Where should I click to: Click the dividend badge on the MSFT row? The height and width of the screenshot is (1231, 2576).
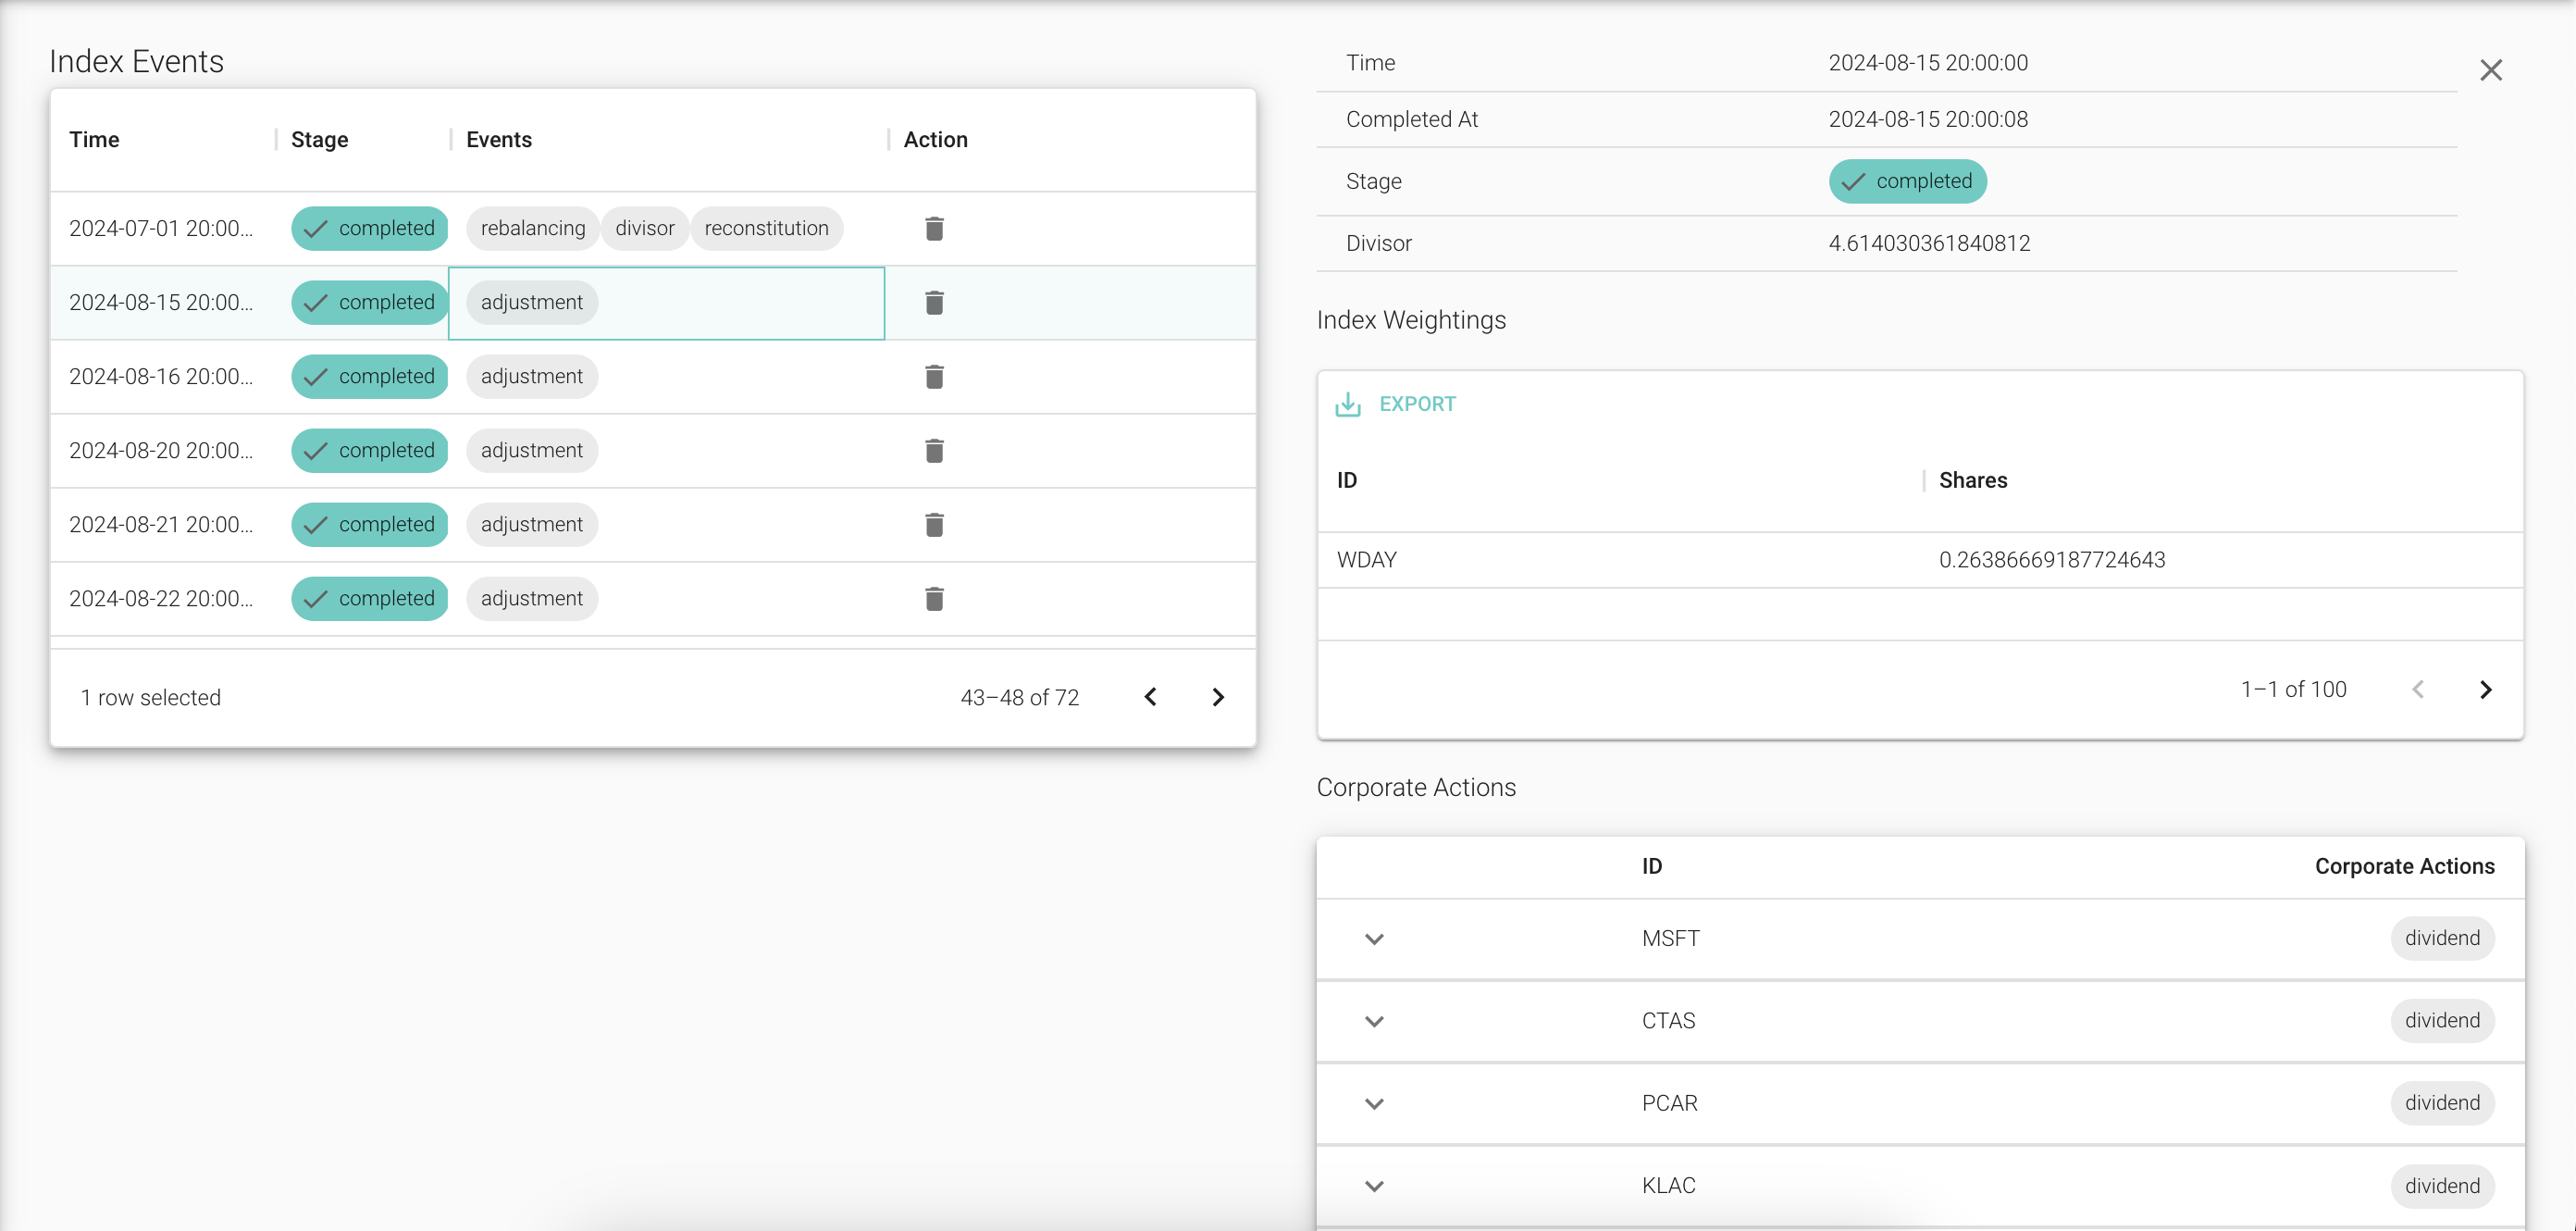coord(2442,938)
